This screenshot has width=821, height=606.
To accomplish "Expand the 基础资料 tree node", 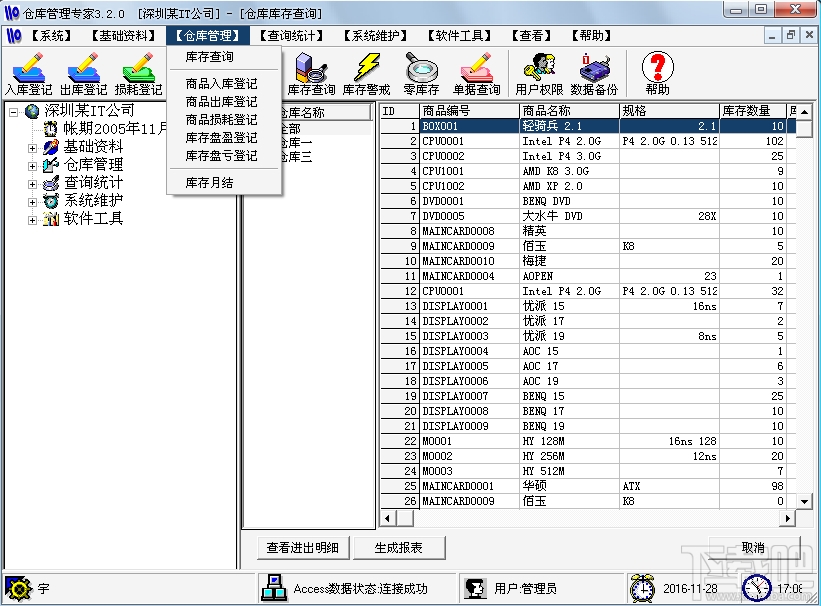I will click(33, 148).
